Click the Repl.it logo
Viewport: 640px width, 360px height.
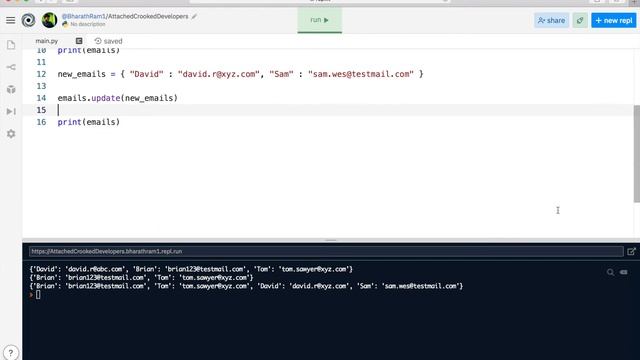click(28, 20)
